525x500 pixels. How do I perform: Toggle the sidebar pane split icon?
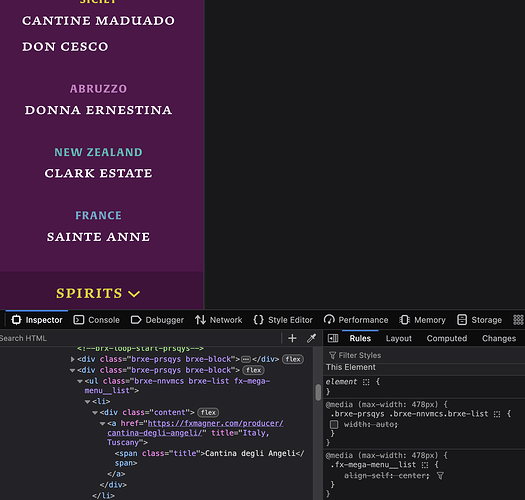pos(333,338)
